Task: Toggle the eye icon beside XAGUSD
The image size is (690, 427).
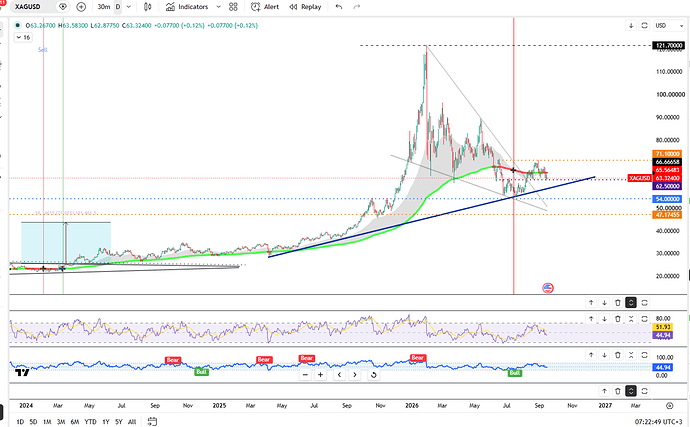Action: pos(63,7)
